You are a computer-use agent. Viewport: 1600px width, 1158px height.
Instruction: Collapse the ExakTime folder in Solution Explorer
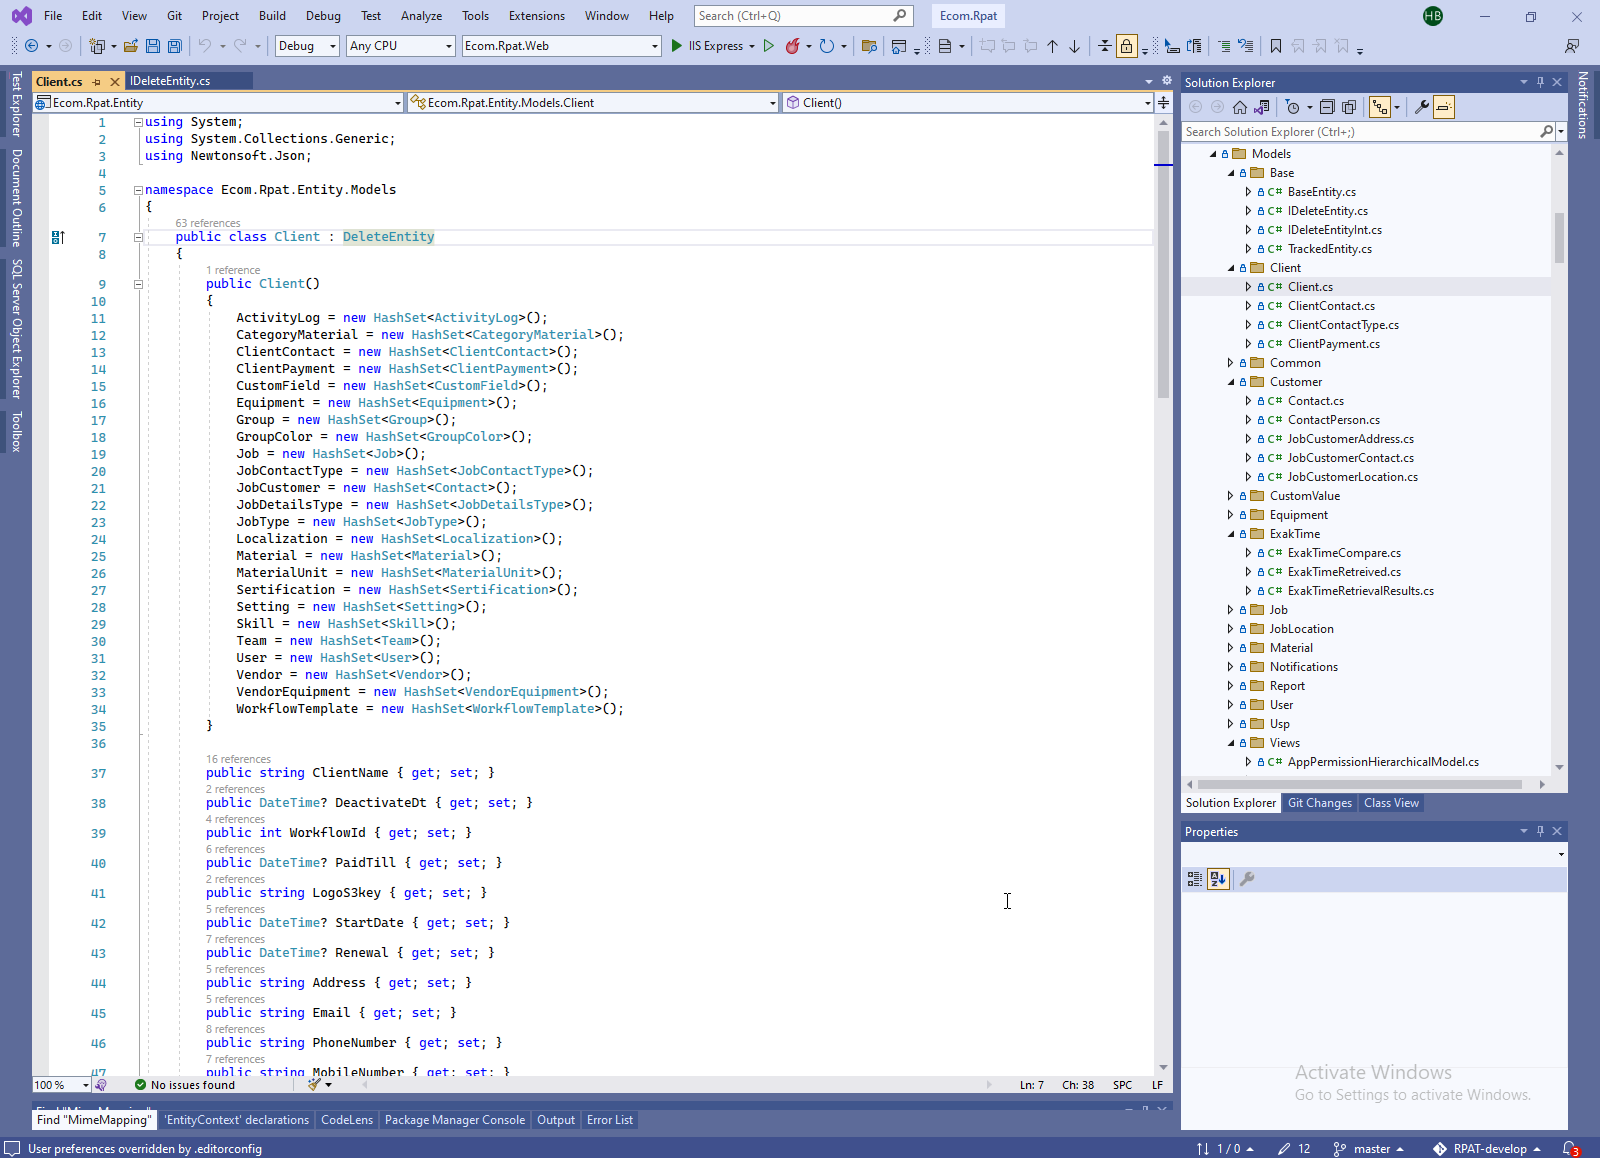(x=1231, y=534)
